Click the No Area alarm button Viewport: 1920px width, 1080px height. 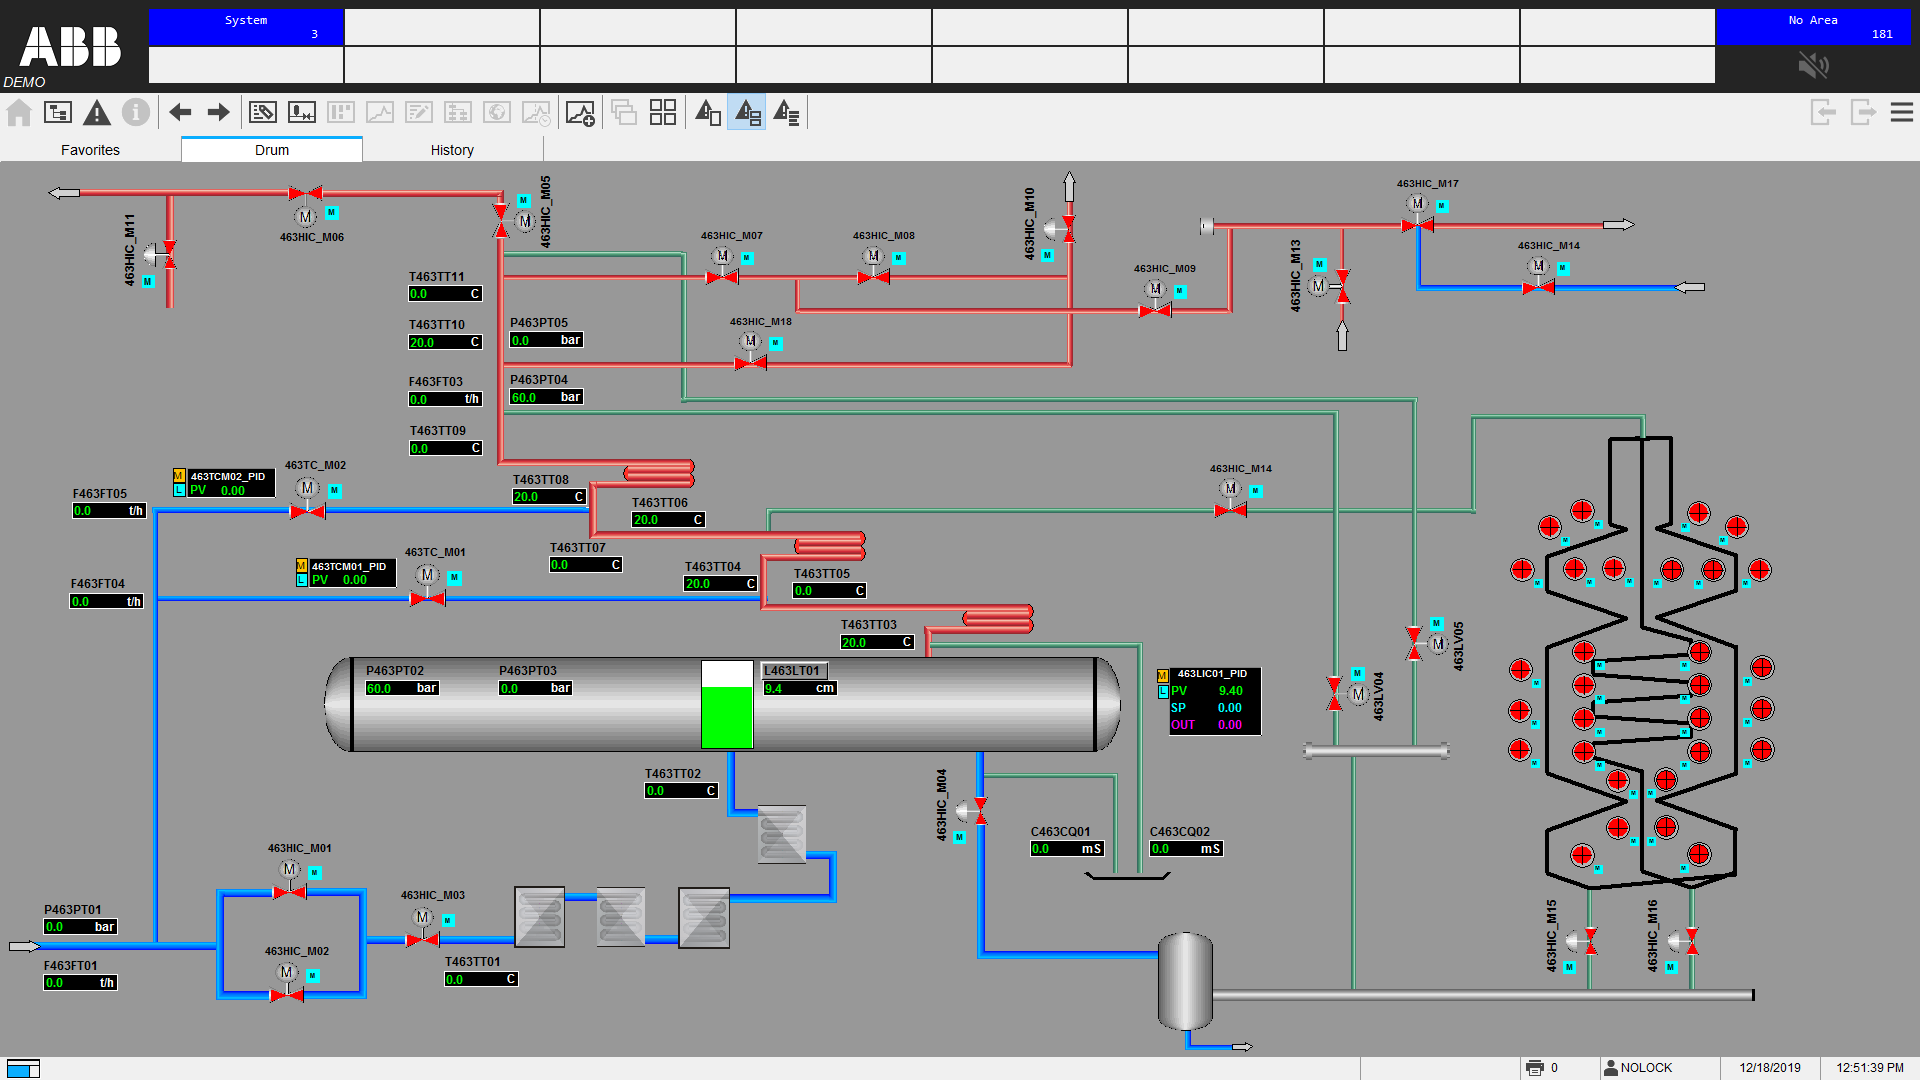[1812, 27]
